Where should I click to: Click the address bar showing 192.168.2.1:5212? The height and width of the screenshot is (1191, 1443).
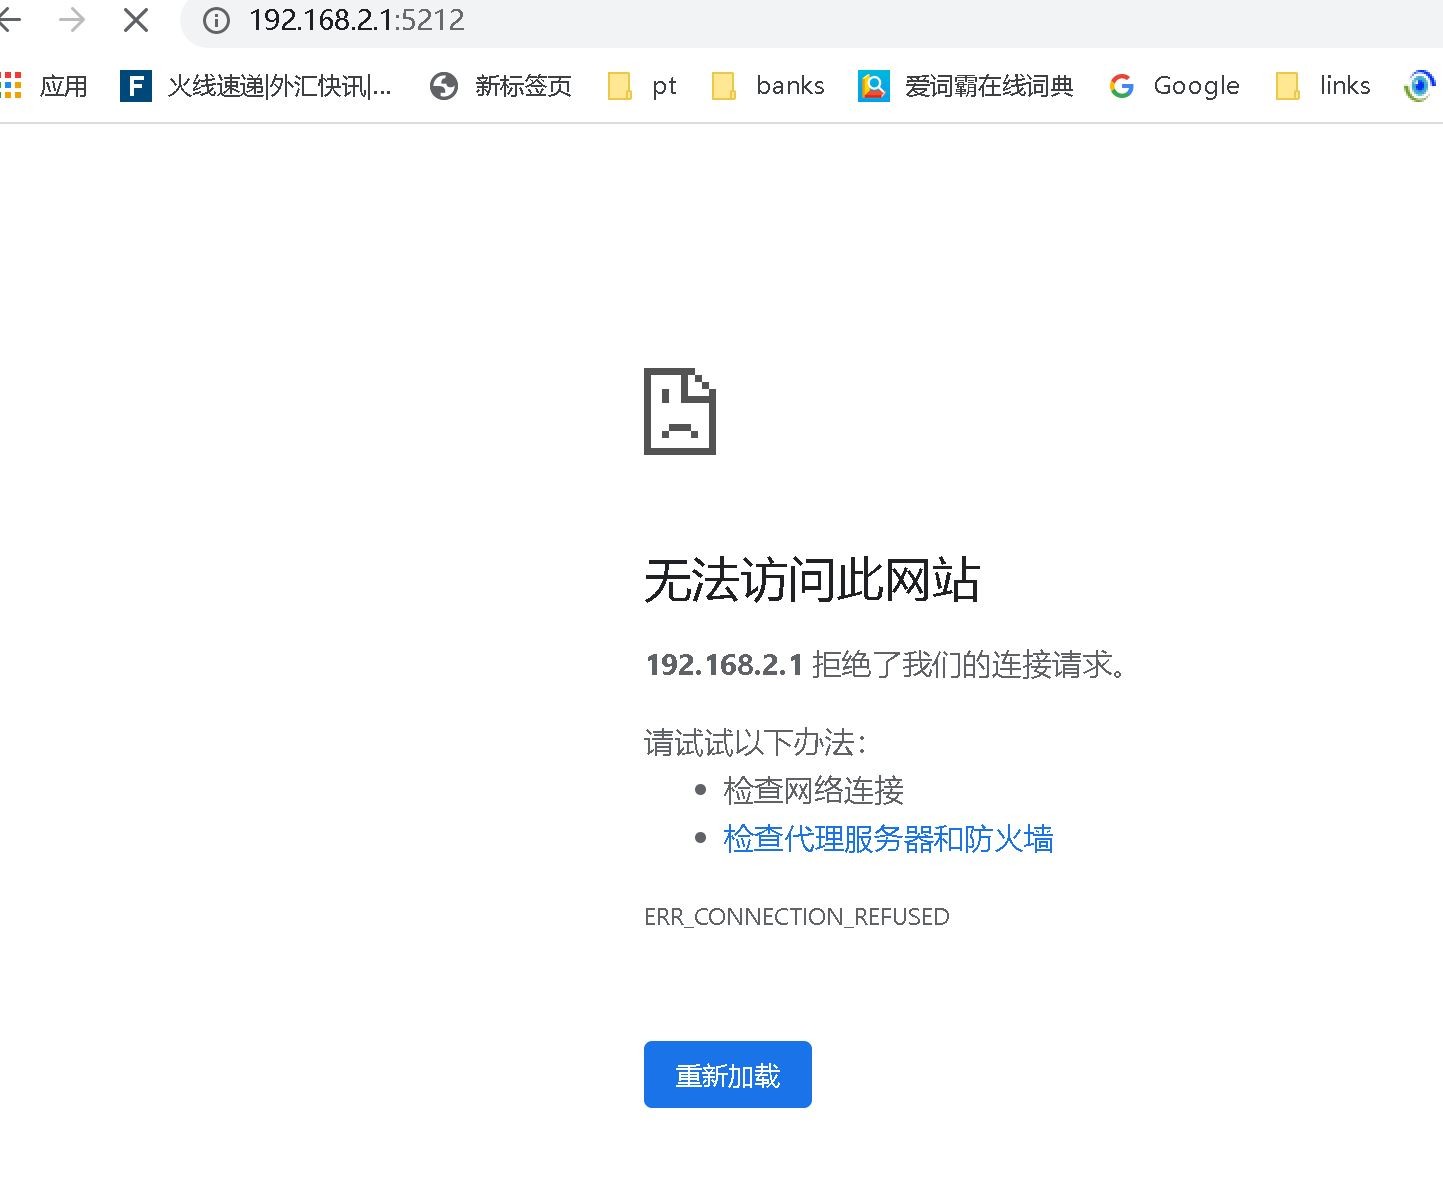(x=811, y=20)
